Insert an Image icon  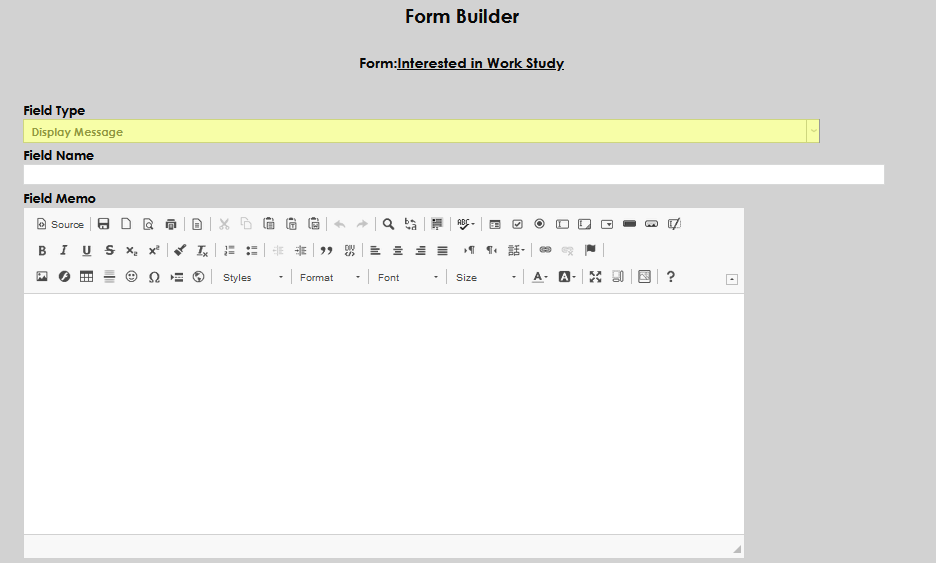(42, 276)
